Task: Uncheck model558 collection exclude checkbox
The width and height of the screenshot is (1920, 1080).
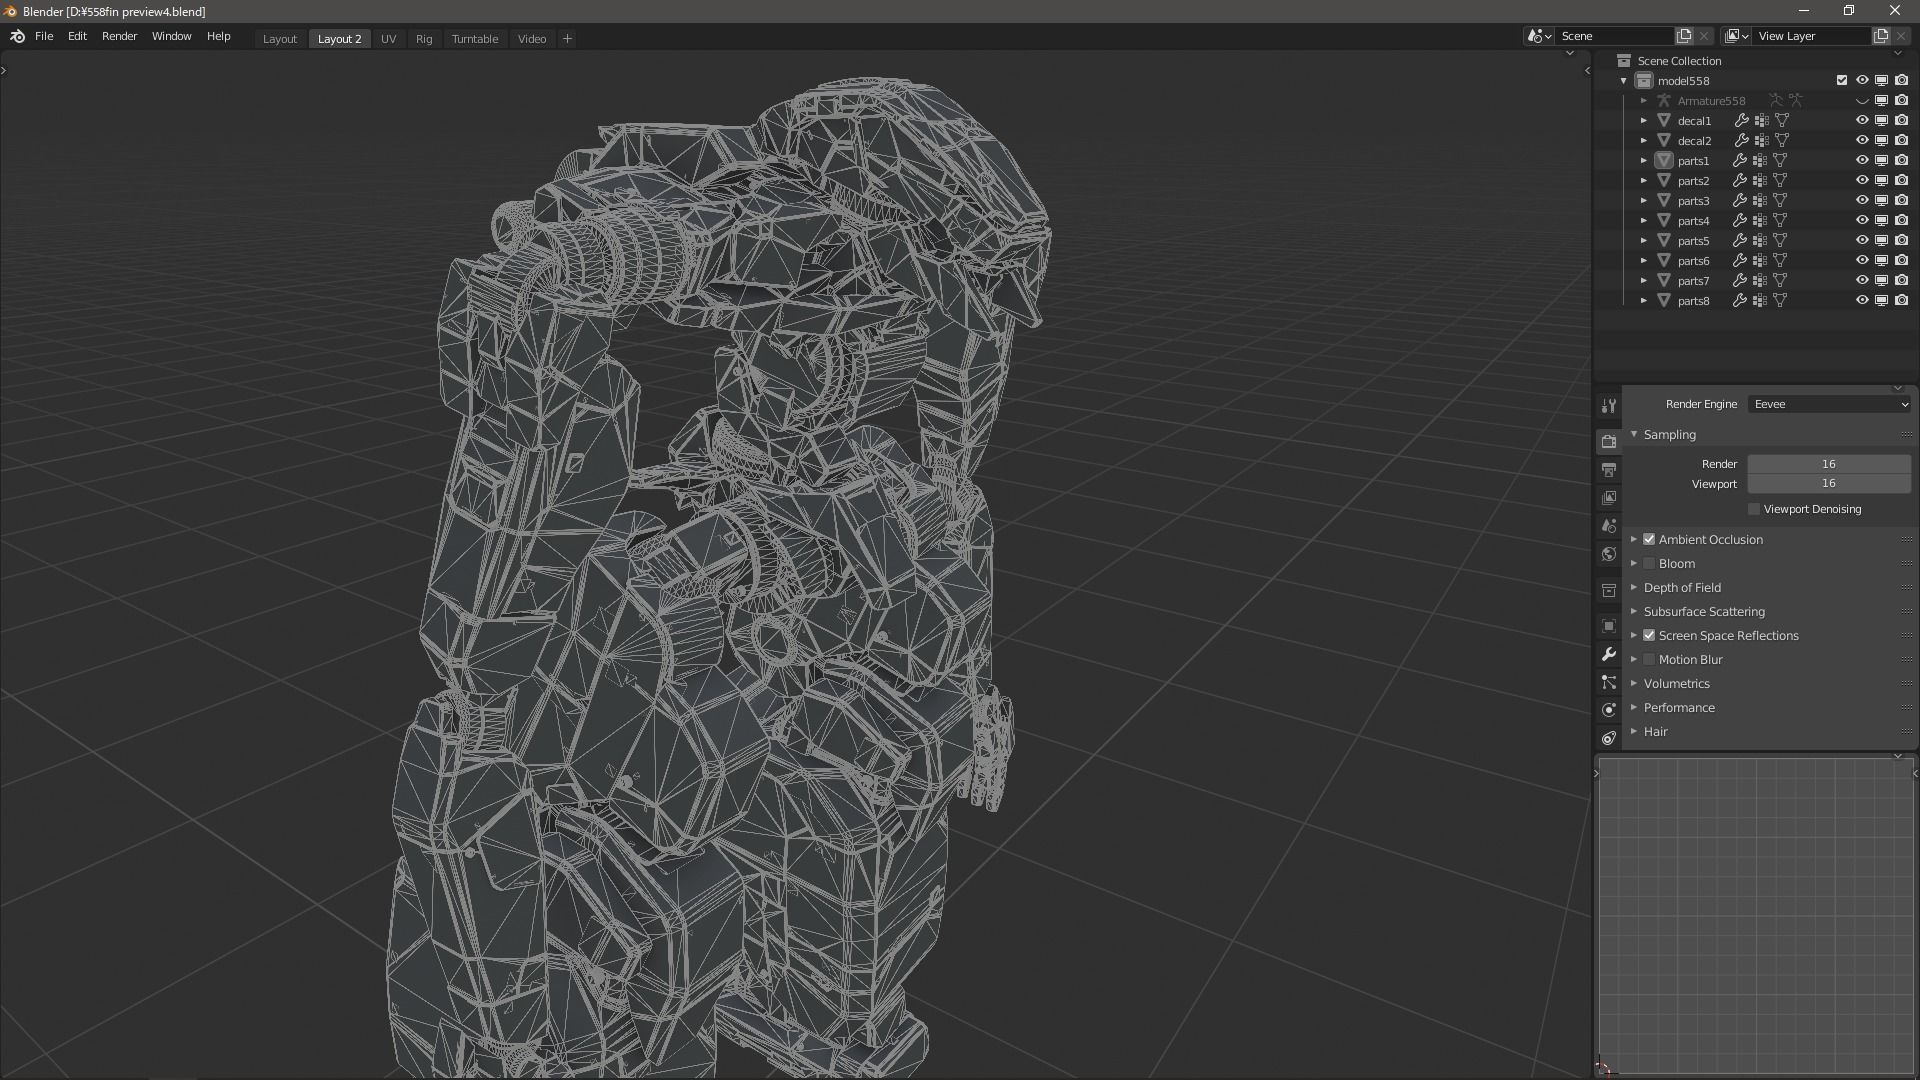Action: point(1842,81)
